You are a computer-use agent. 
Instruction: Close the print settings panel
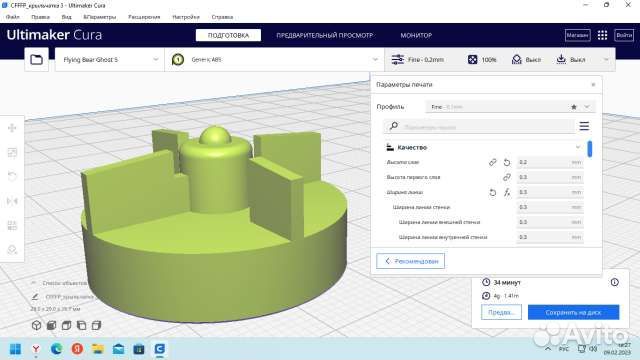(593, 84)
